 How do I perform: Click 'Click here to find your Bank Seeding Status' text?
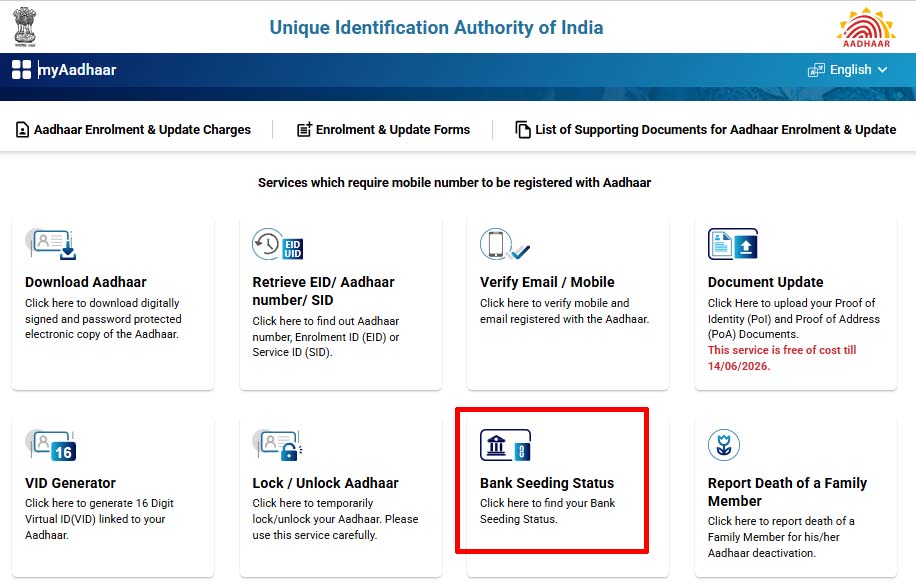click(547, 511)
